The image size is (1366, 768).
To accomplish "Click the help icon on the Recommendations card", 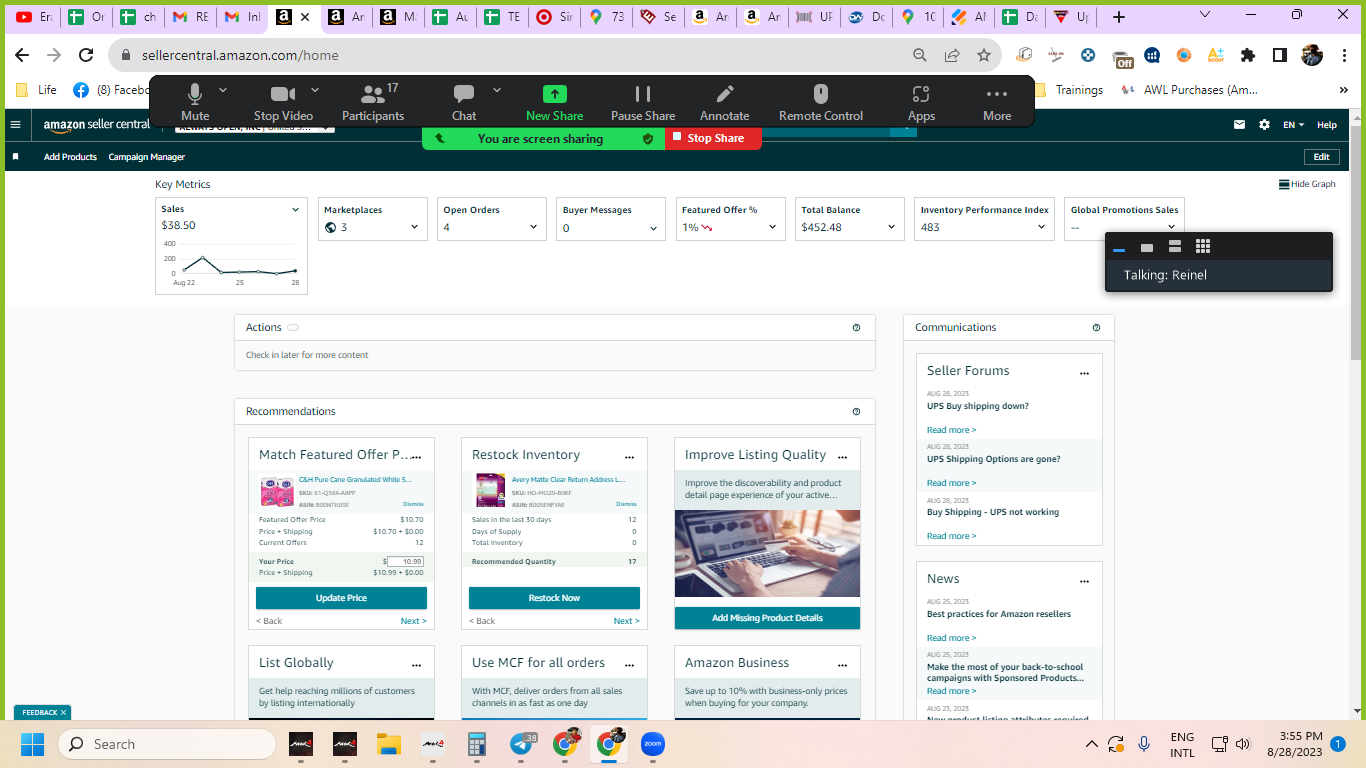I will (x=856, y=412).
